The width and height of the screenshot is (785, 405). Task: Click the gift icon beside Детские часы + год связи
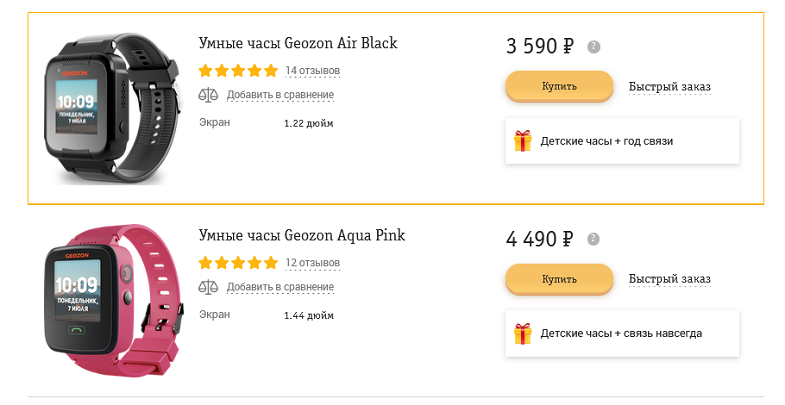tap(522, 141)
